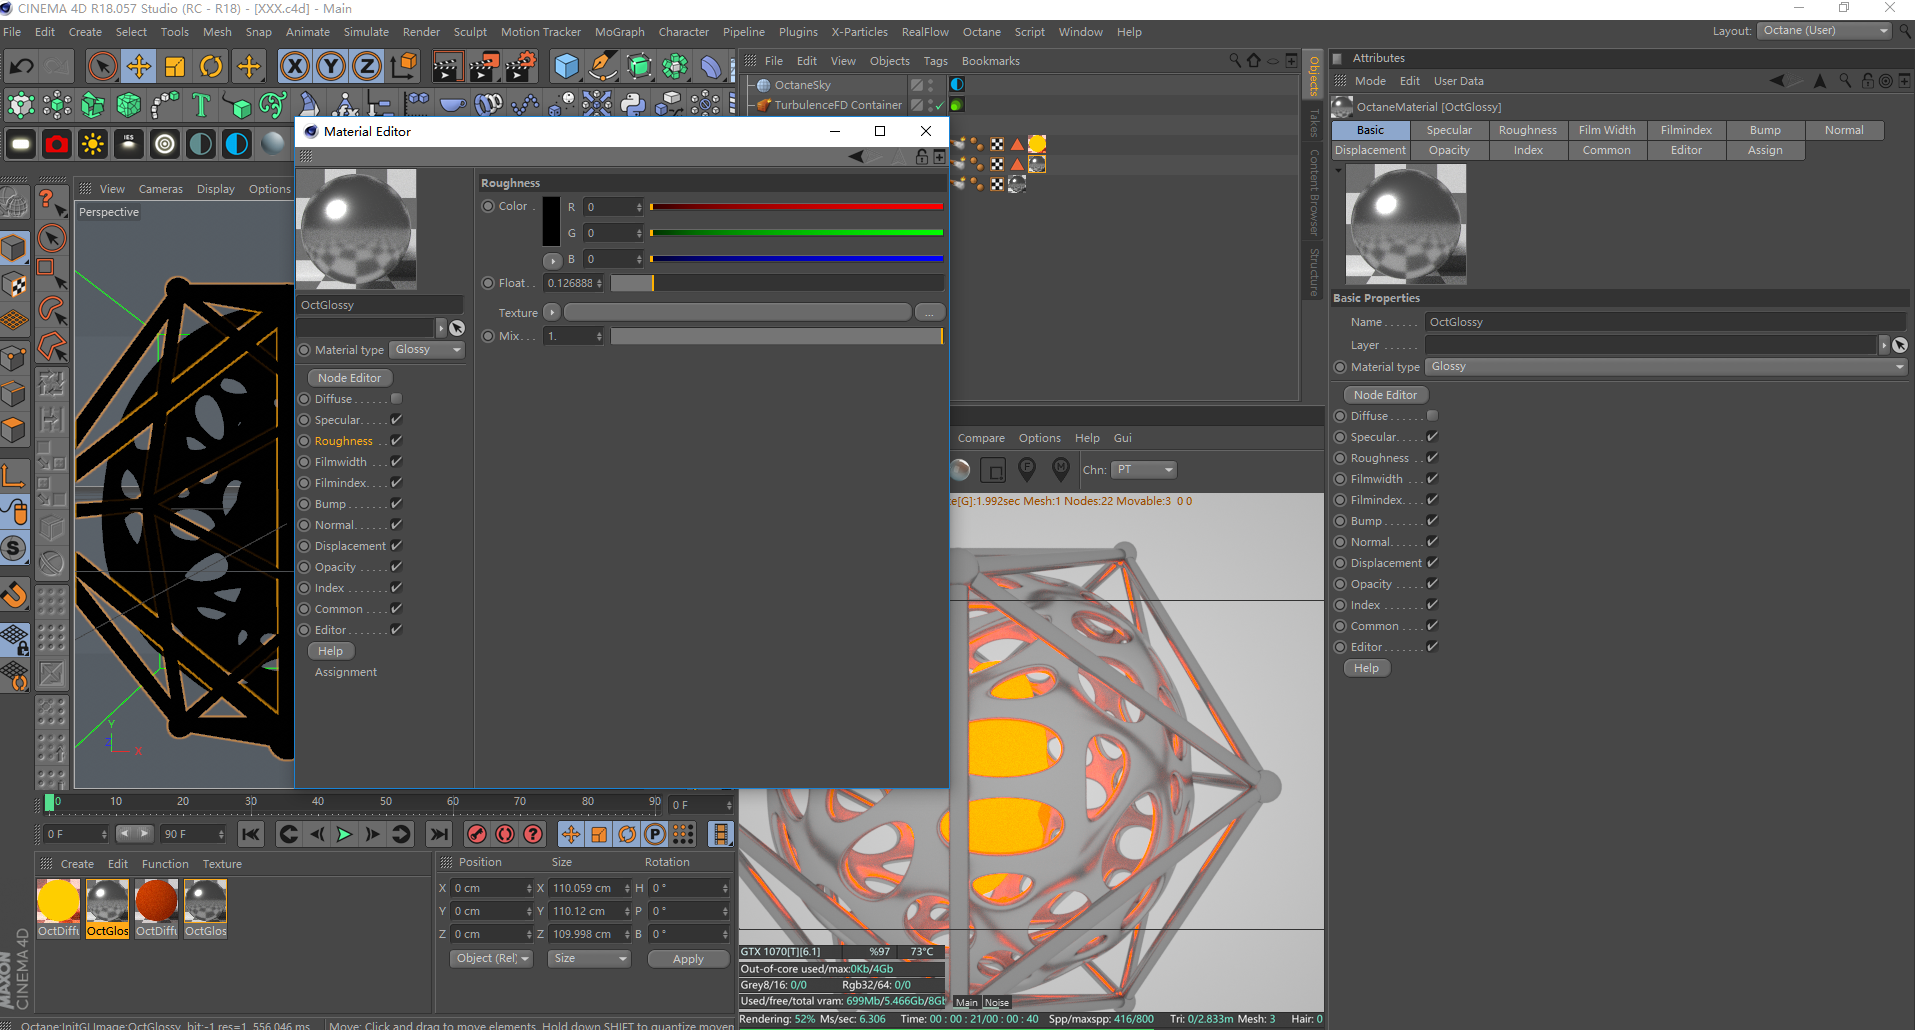
Task: Click the T text spline icon
Action: tap(201, 104)
